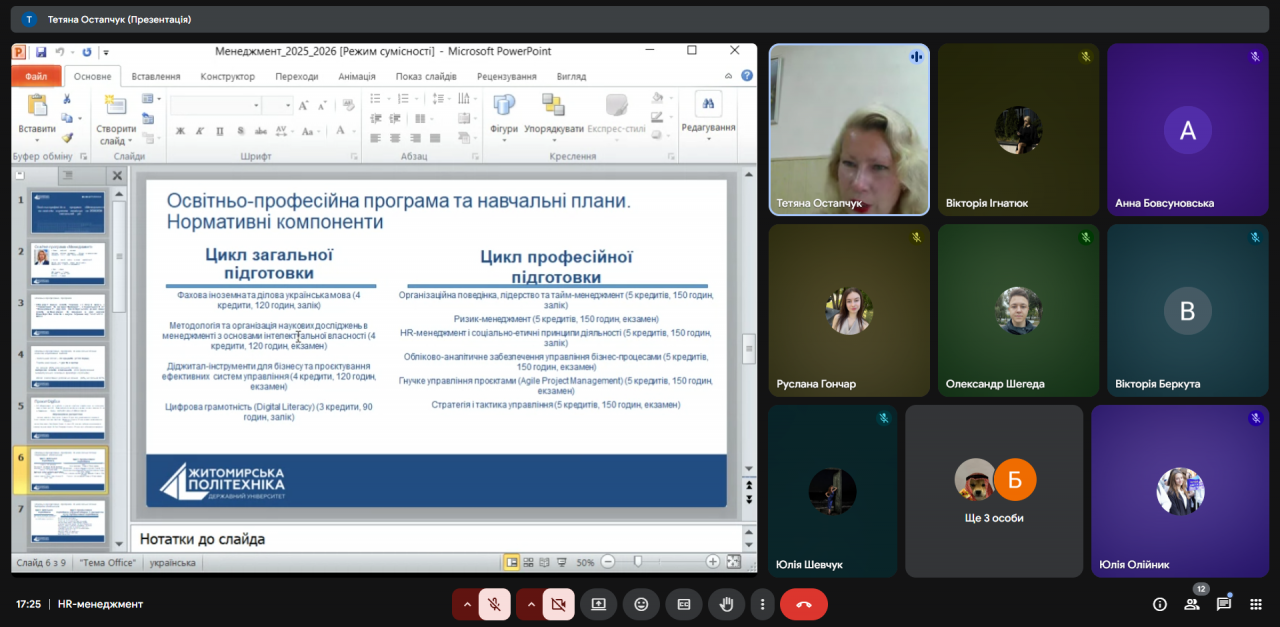Toggle the muted microphone button
The height and width of the screenshot is (627, 1280).
click(x=494, y=604)
